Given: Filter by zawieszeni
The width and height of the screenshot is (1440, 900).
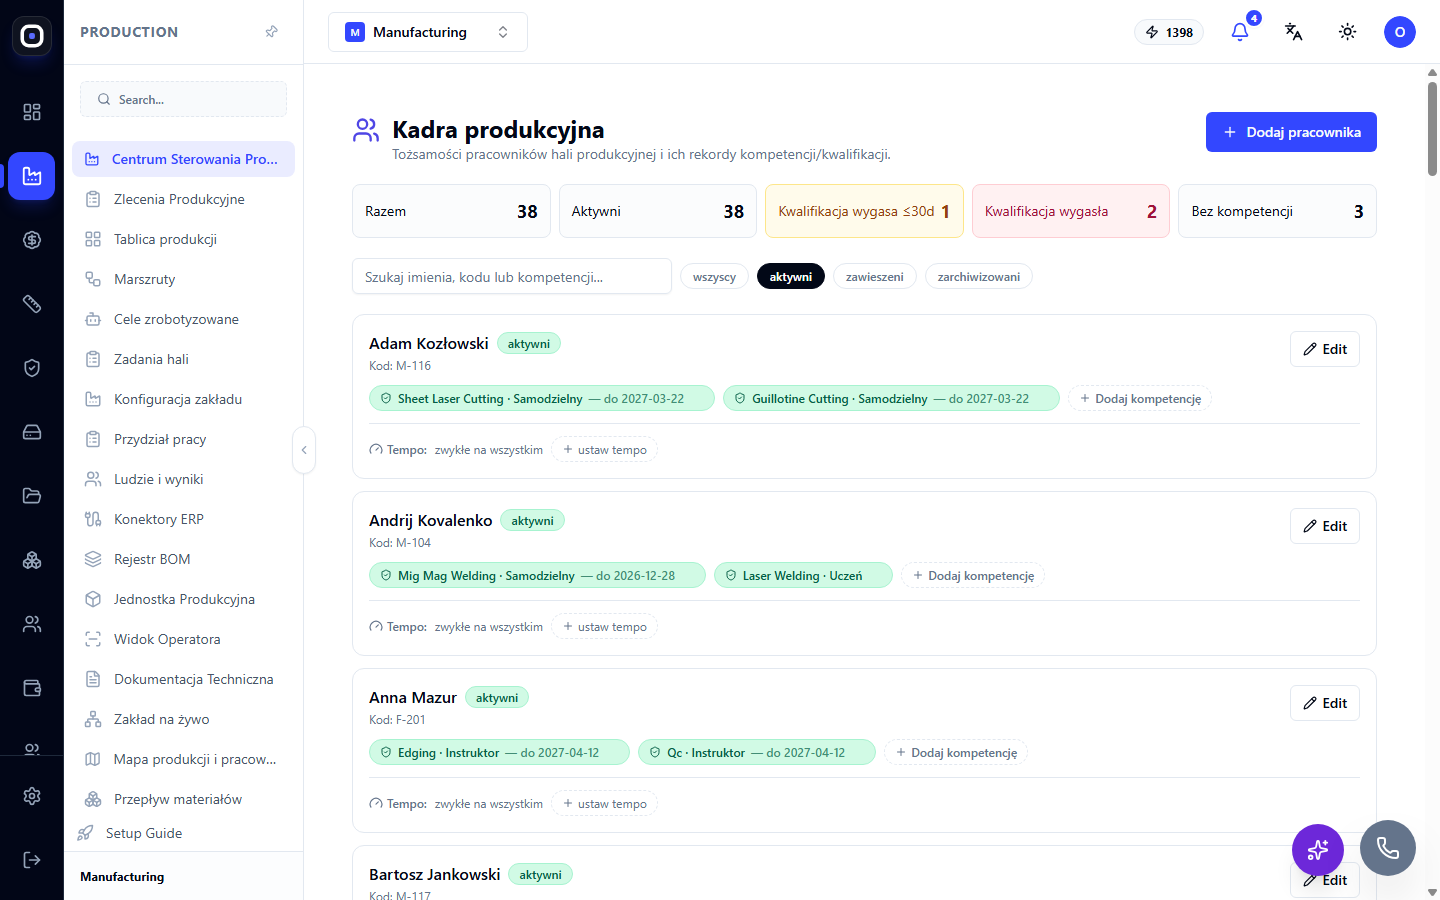Looking at the screenshot, I should [875, 277].
